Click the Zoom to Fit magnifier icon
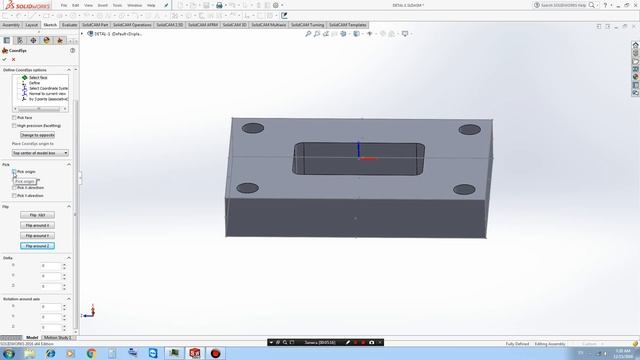This screenshot has height=360, width=640. click(308, 34)
